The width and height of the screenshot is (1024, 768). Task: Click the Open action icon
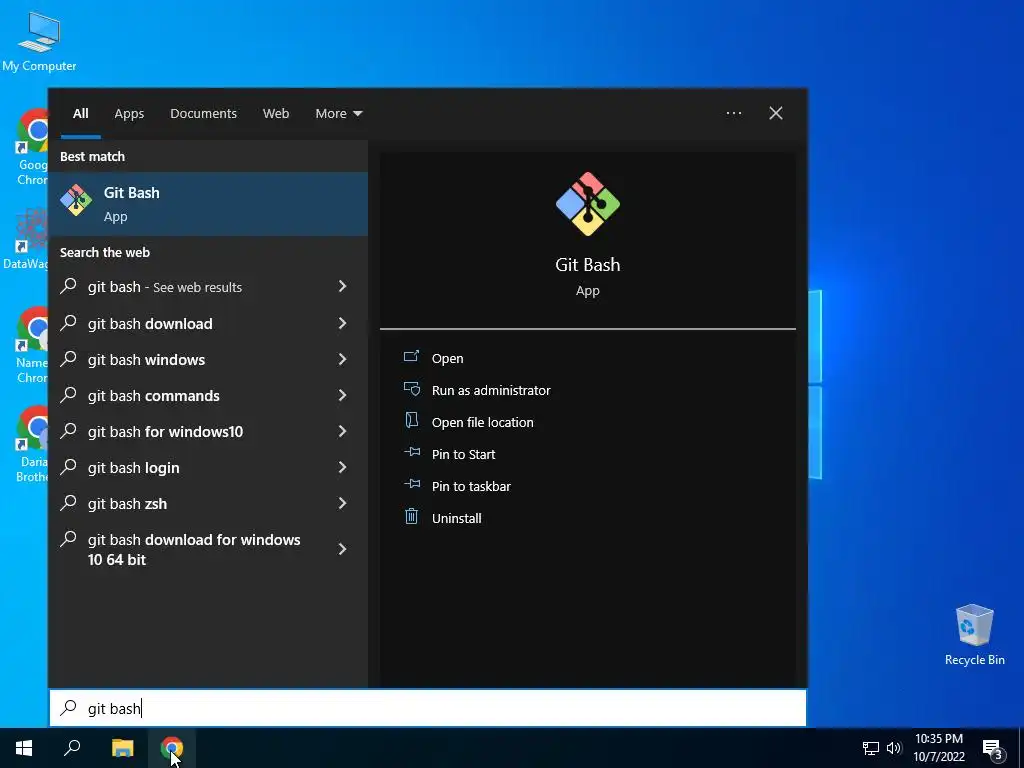411,357
